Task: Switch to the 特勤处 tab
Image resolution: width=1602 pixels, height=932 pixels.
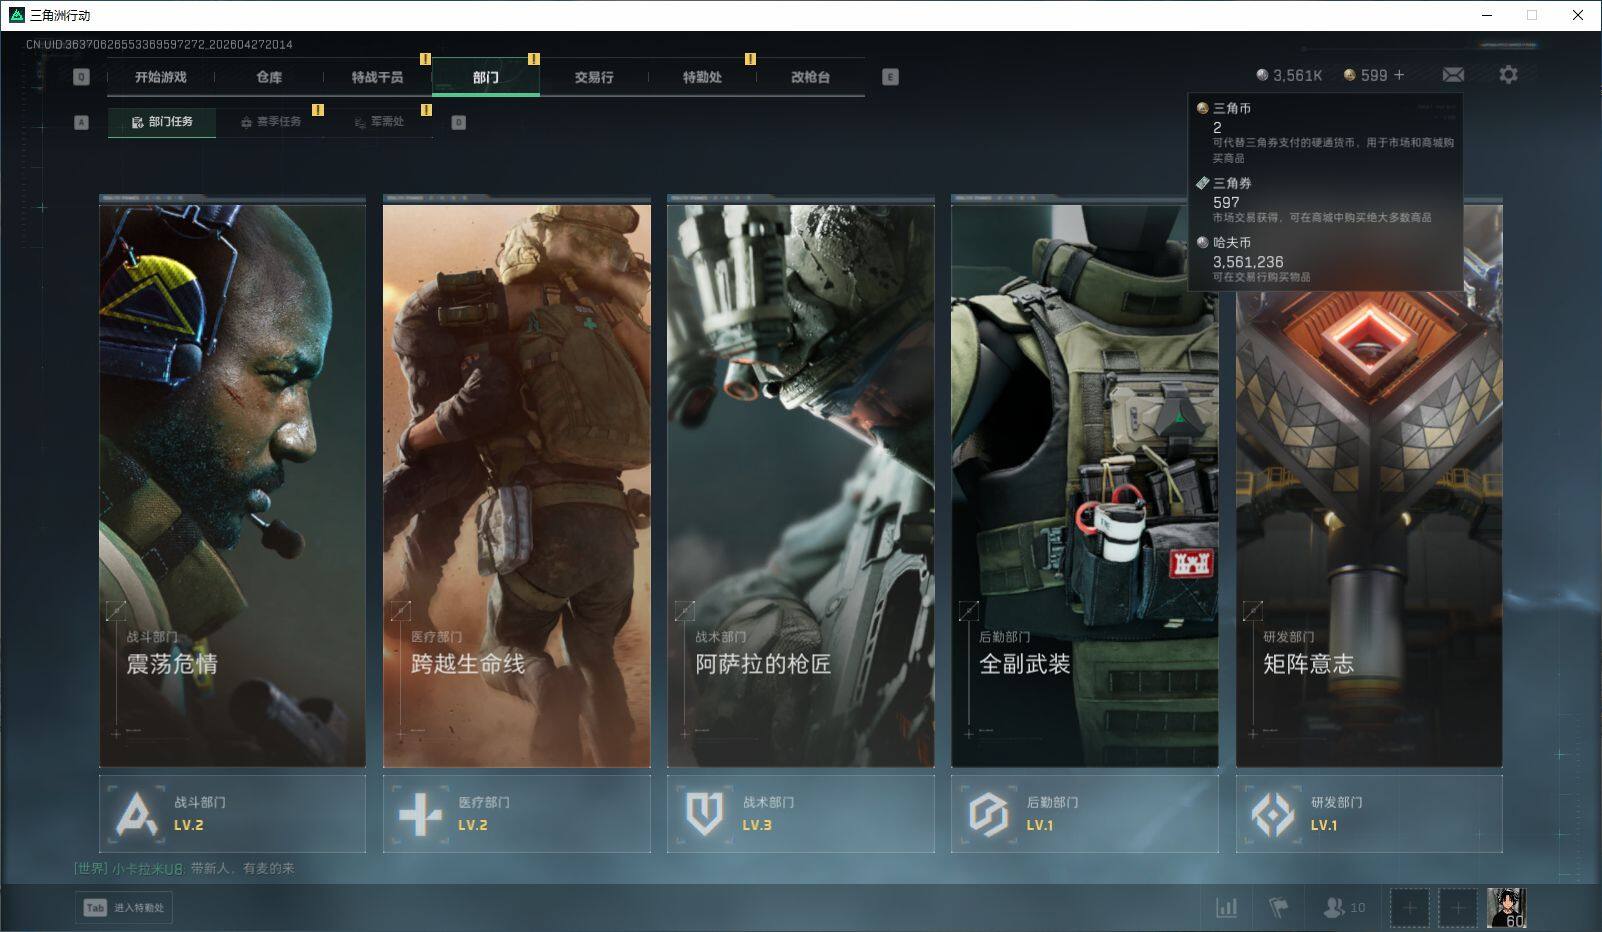Action: pyautogui.click(x=702, y=77)
